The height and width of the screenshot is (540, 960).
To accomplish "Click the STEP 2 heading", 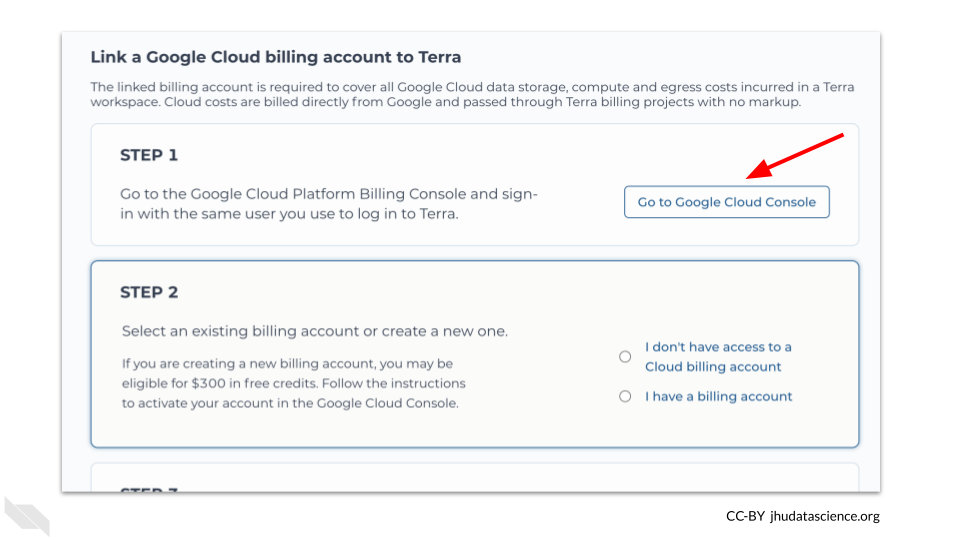I will pos(149,292).
